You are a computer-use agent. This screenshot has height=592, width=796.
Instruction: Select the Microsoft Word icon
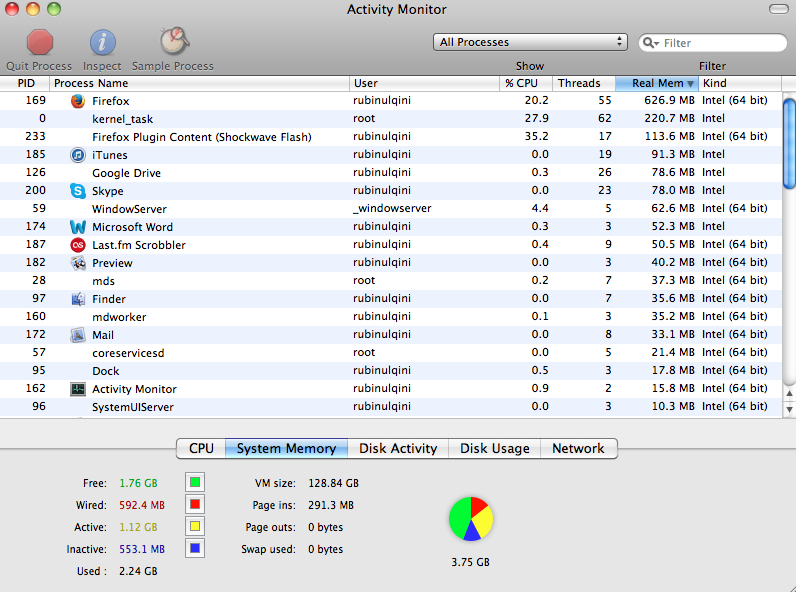click(78, 226)
